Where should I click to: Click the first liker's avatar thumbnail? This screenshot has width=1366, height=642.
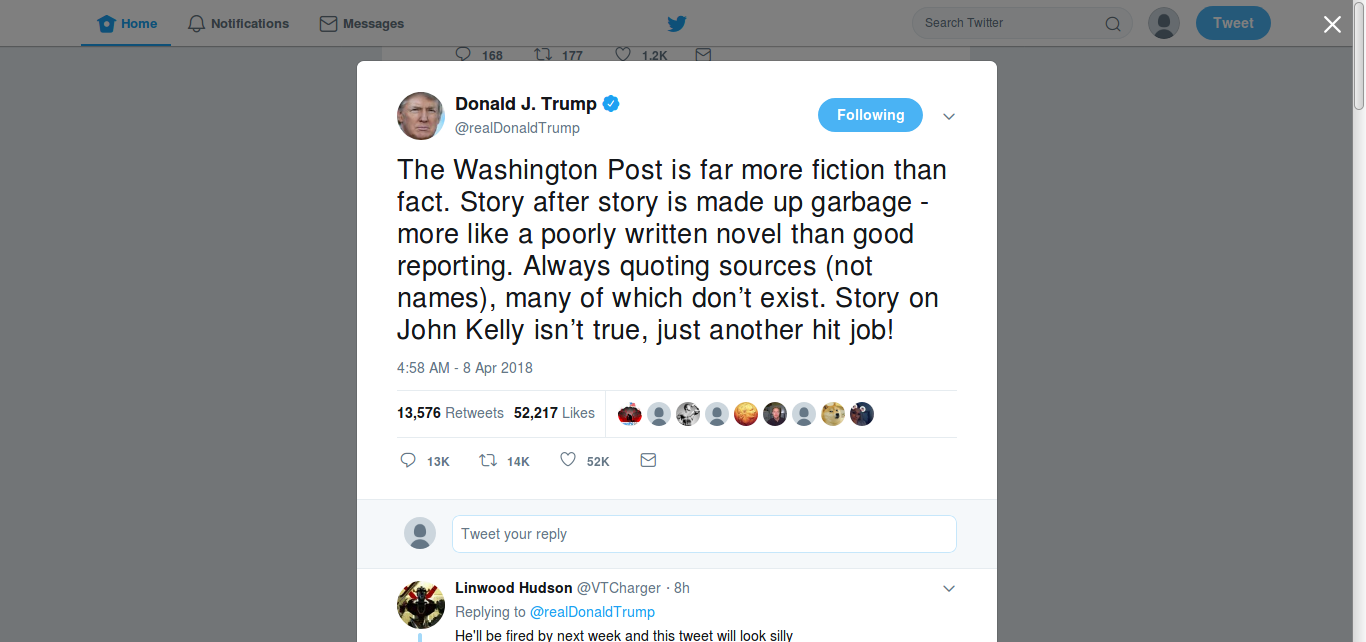[629, 413]
